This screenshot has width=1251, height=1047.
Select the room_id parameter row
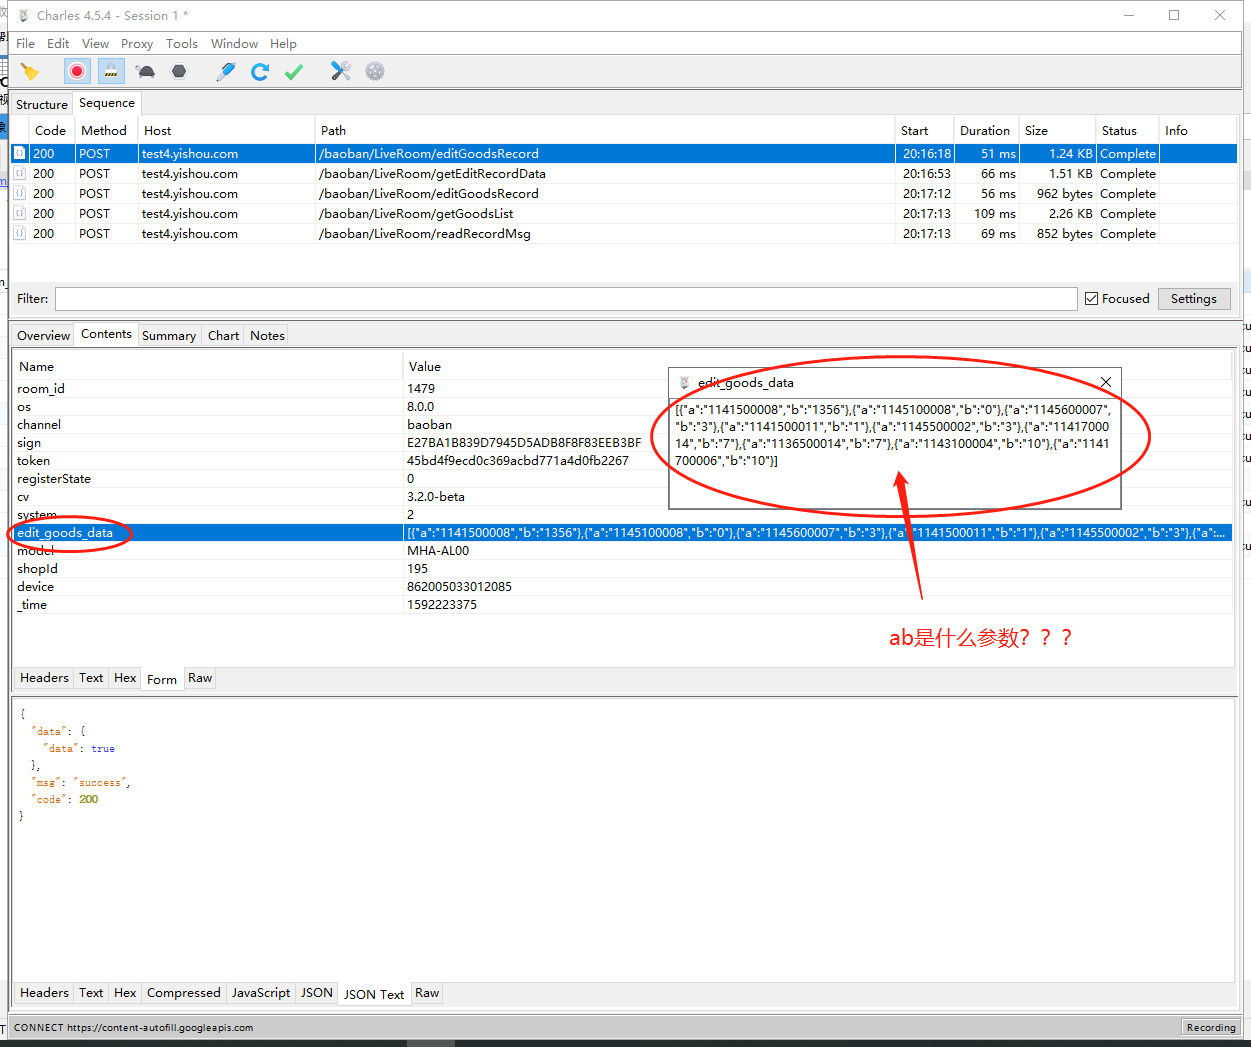623,389
